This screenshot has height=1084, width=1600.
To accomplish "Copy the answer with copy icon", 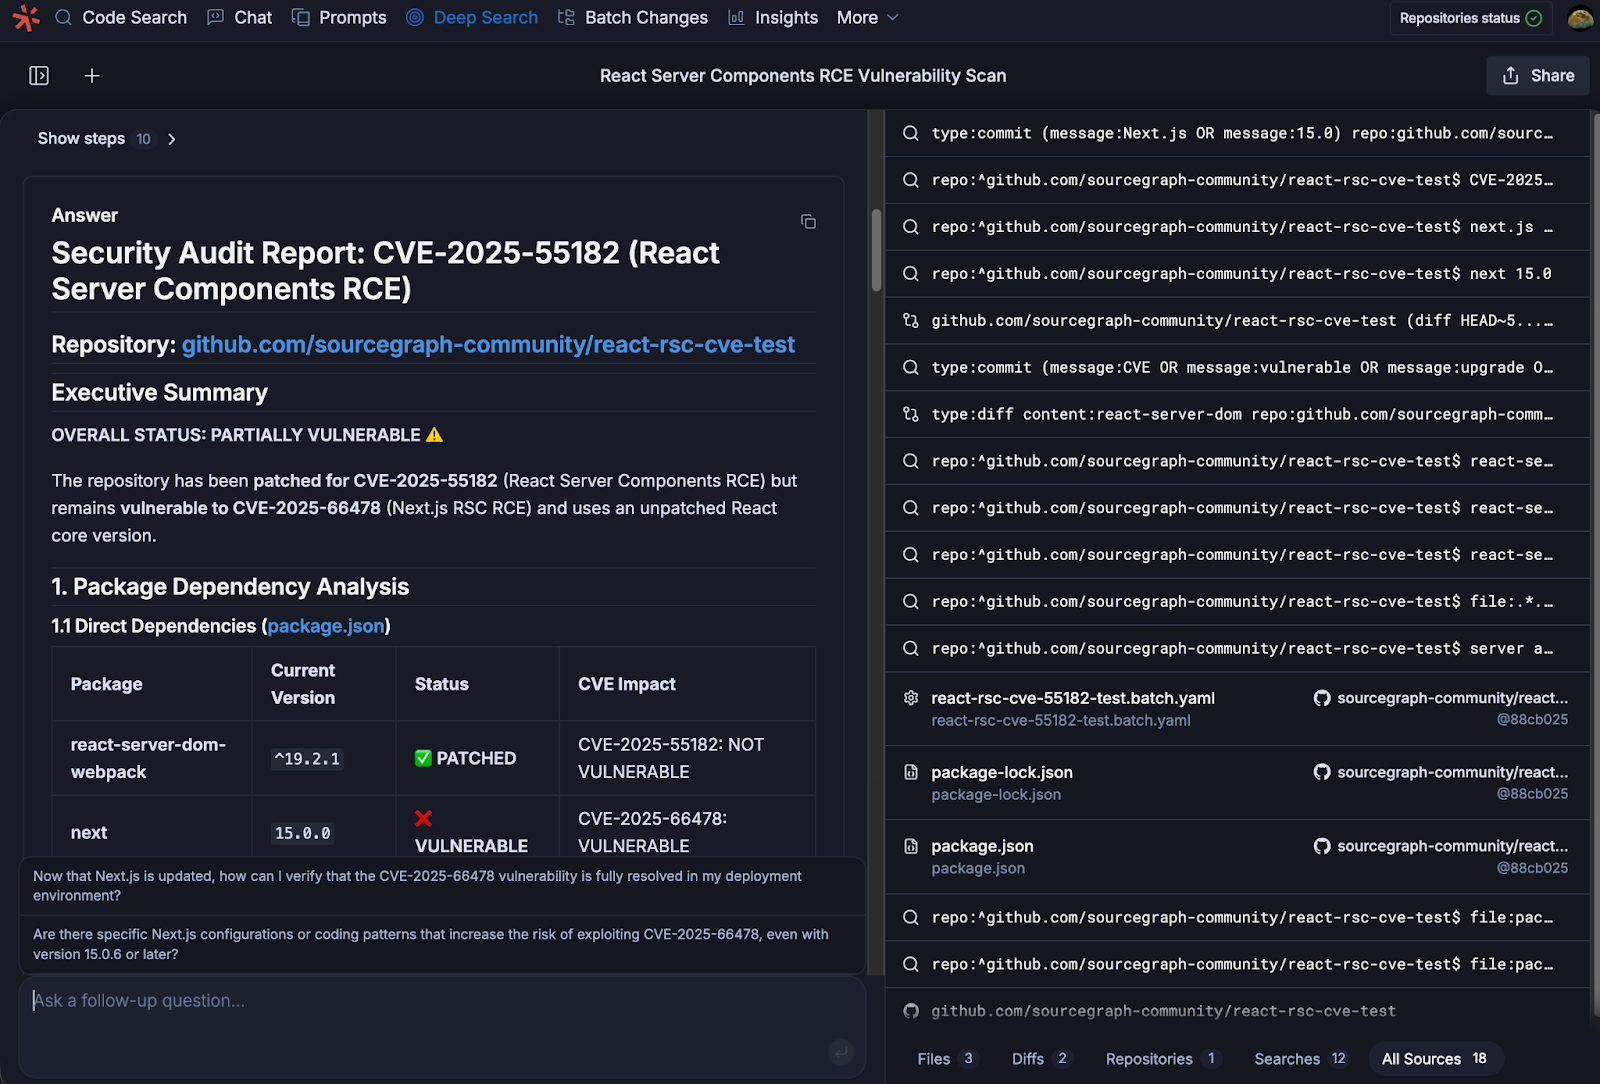I will pos(808,222).
